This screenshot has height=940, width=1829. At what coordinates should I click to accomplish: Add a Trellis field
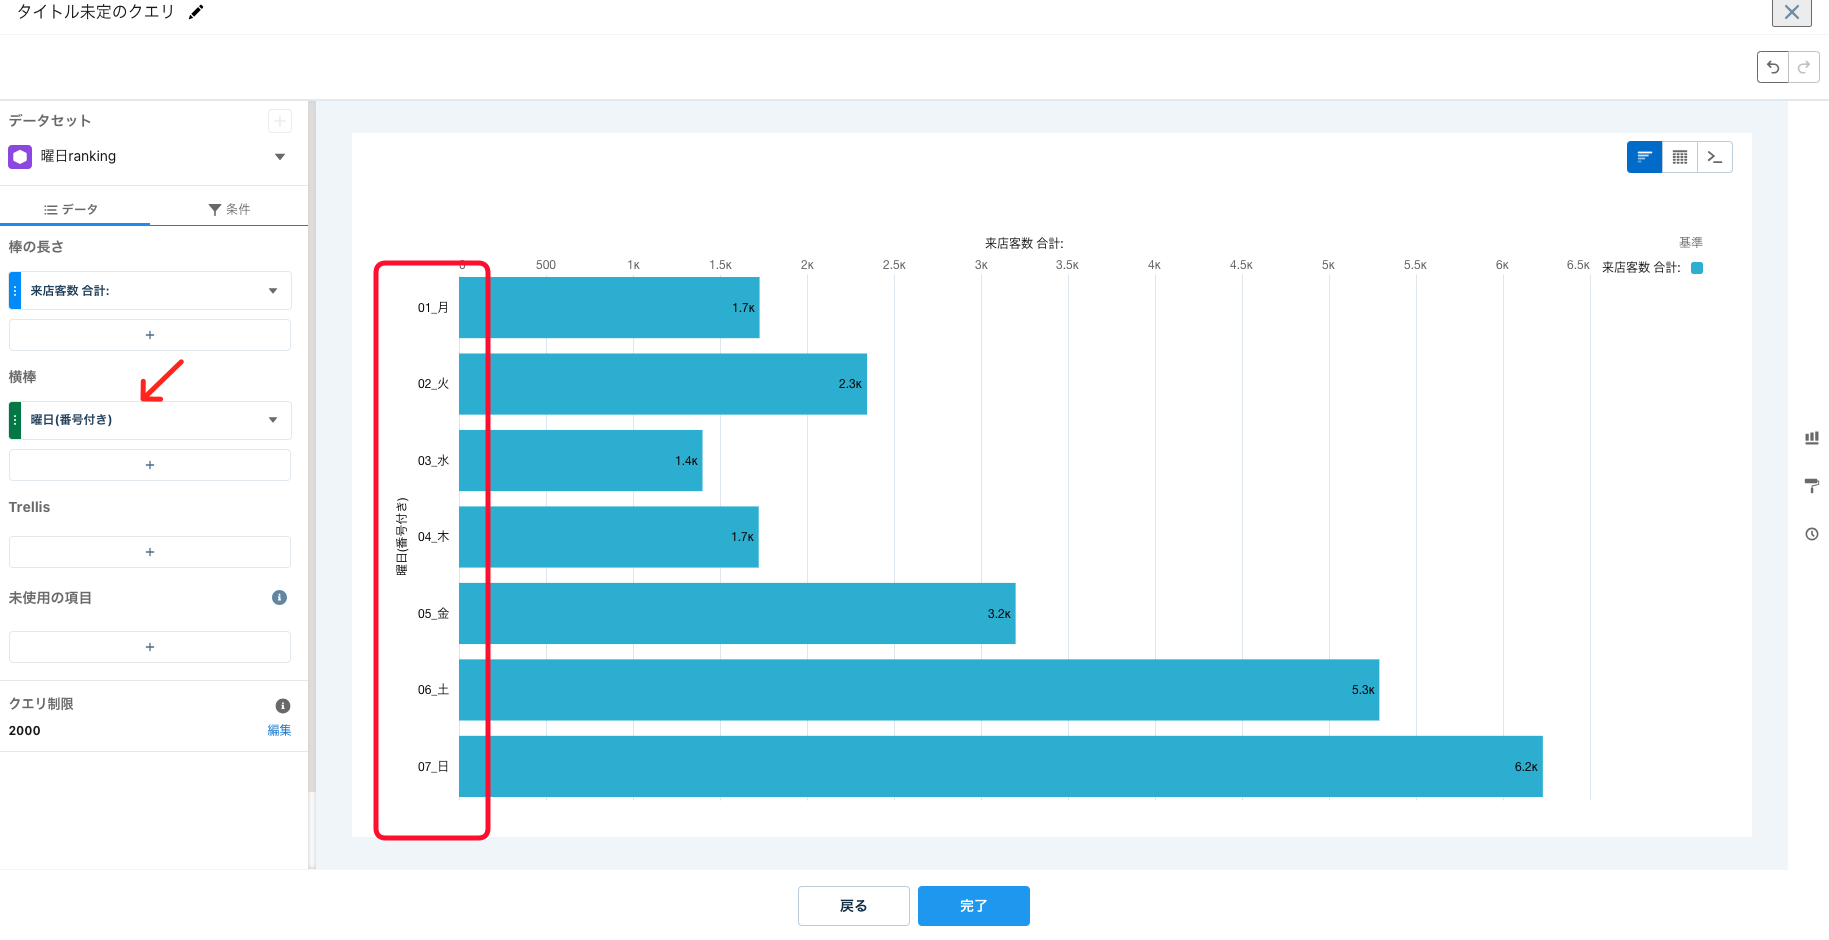150,552
